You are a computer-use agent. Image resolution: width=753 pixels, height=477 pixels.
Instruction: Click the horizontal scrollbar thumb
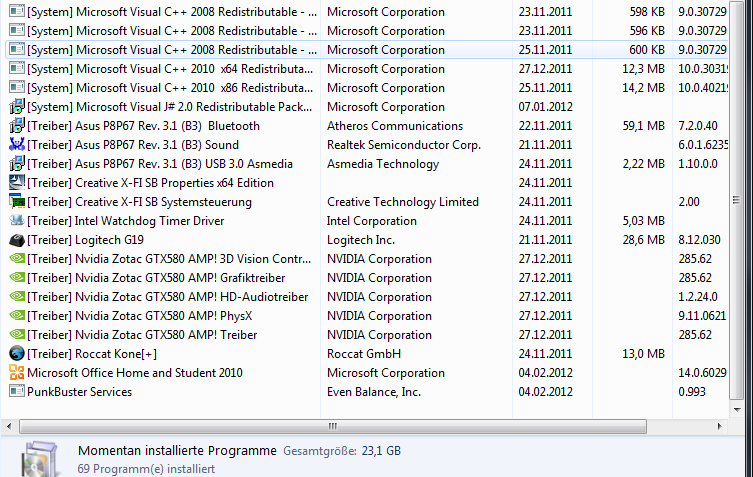[x=333, y=426]
